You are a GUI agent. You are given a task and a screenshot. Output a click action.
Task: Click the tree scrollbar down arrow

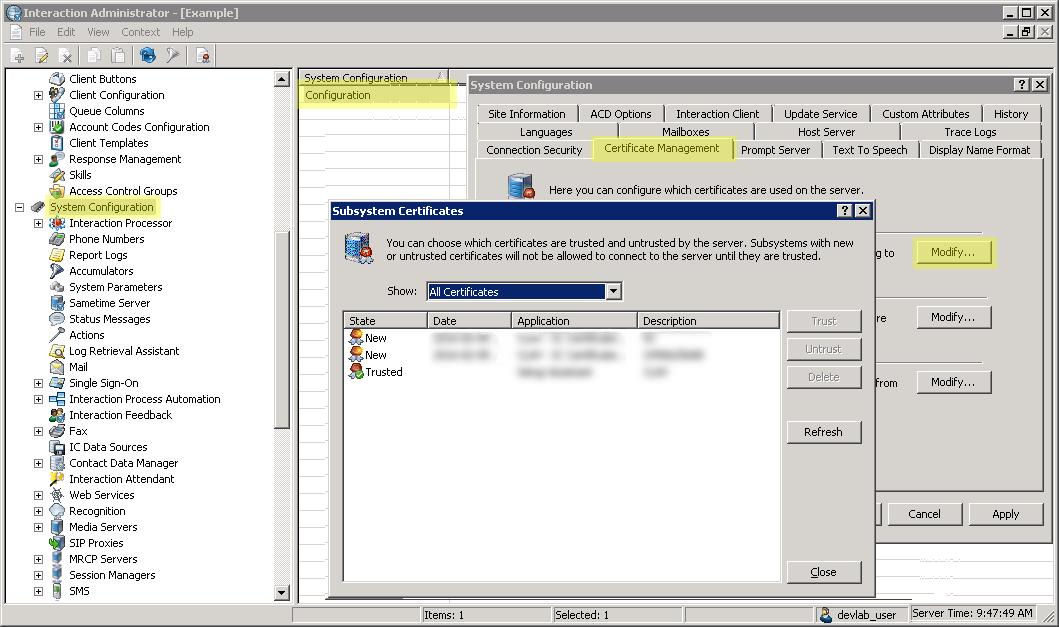(x=281, y=593)
